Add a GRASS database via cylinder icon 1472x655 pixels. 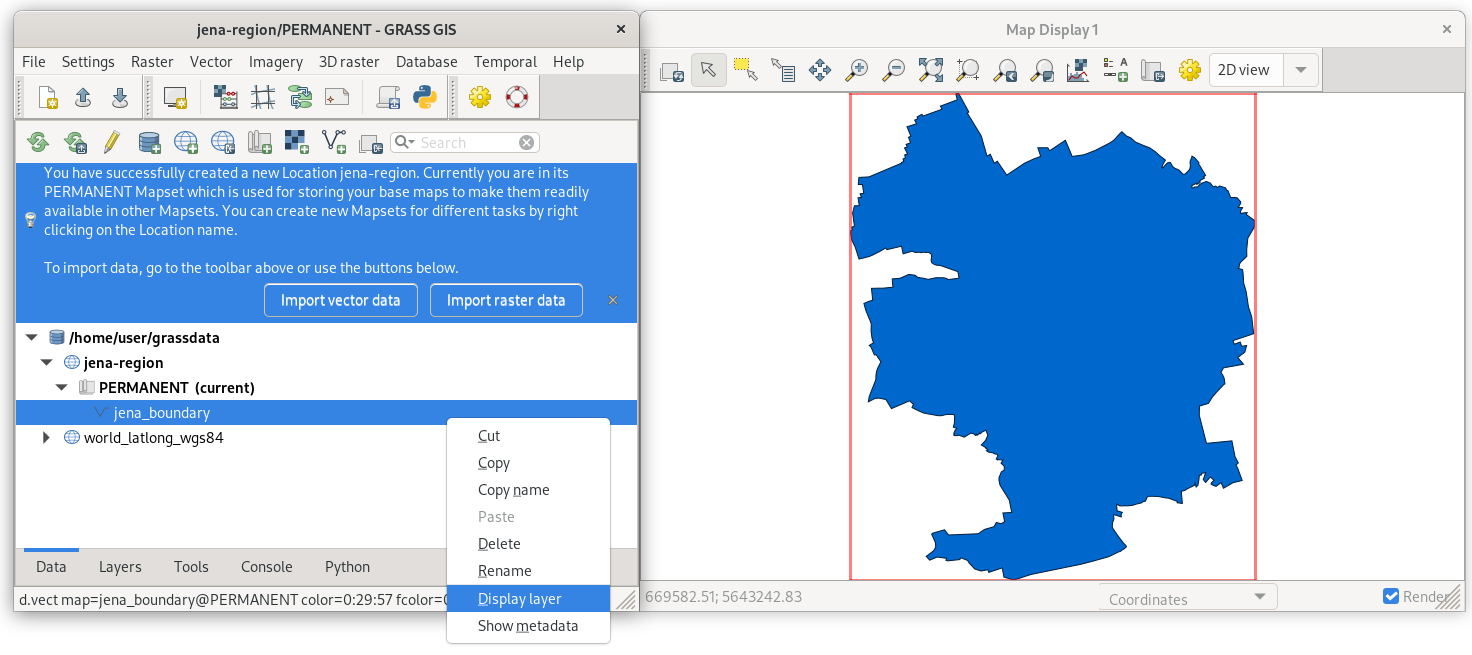(149, 142)
